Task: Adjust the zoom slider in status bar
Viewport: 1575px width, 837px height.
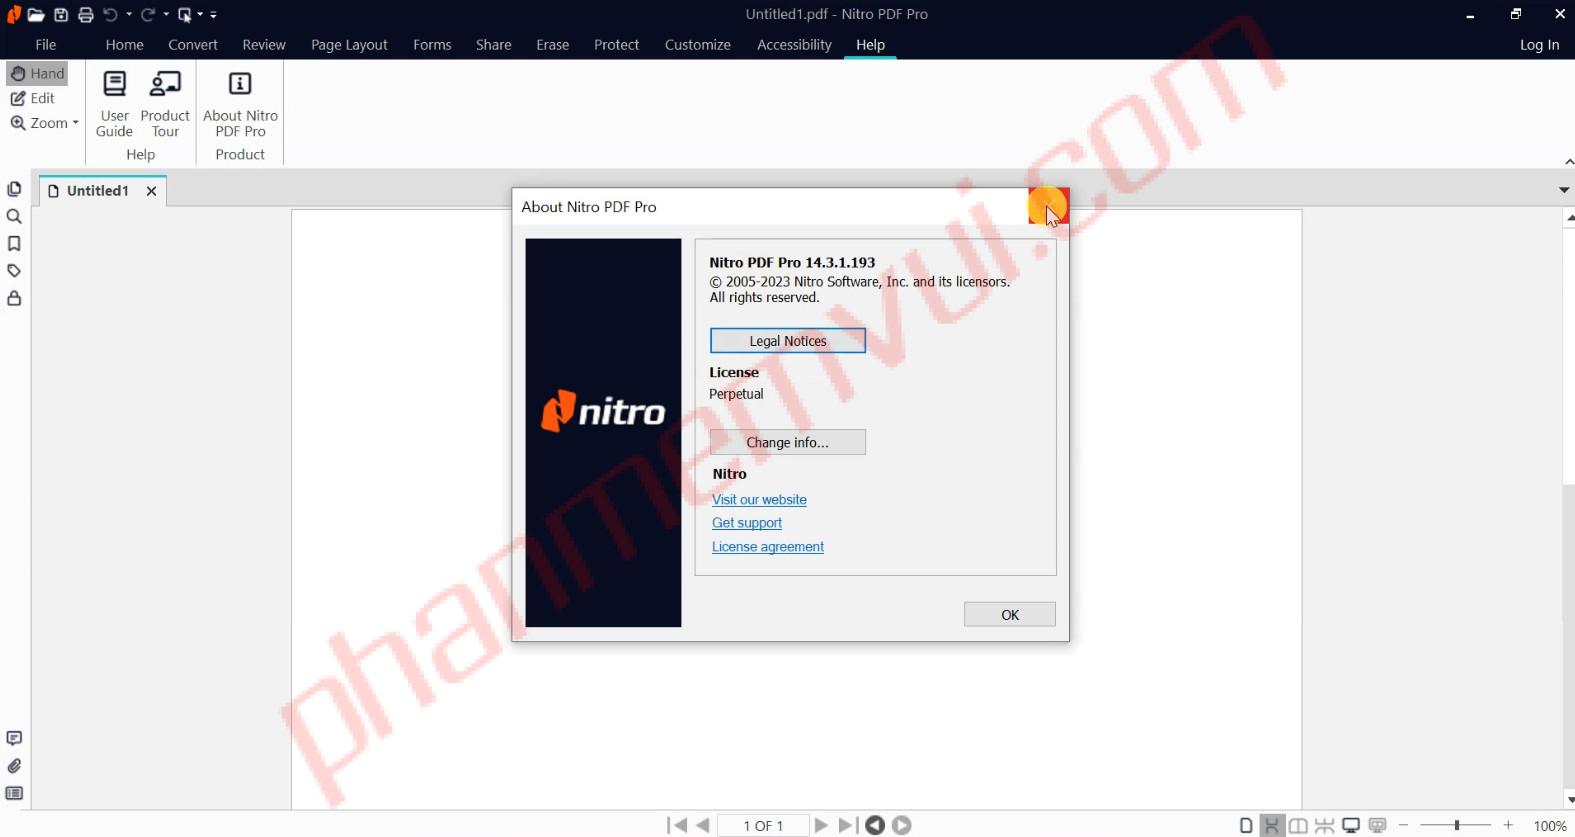Action: pos(1456,826)
